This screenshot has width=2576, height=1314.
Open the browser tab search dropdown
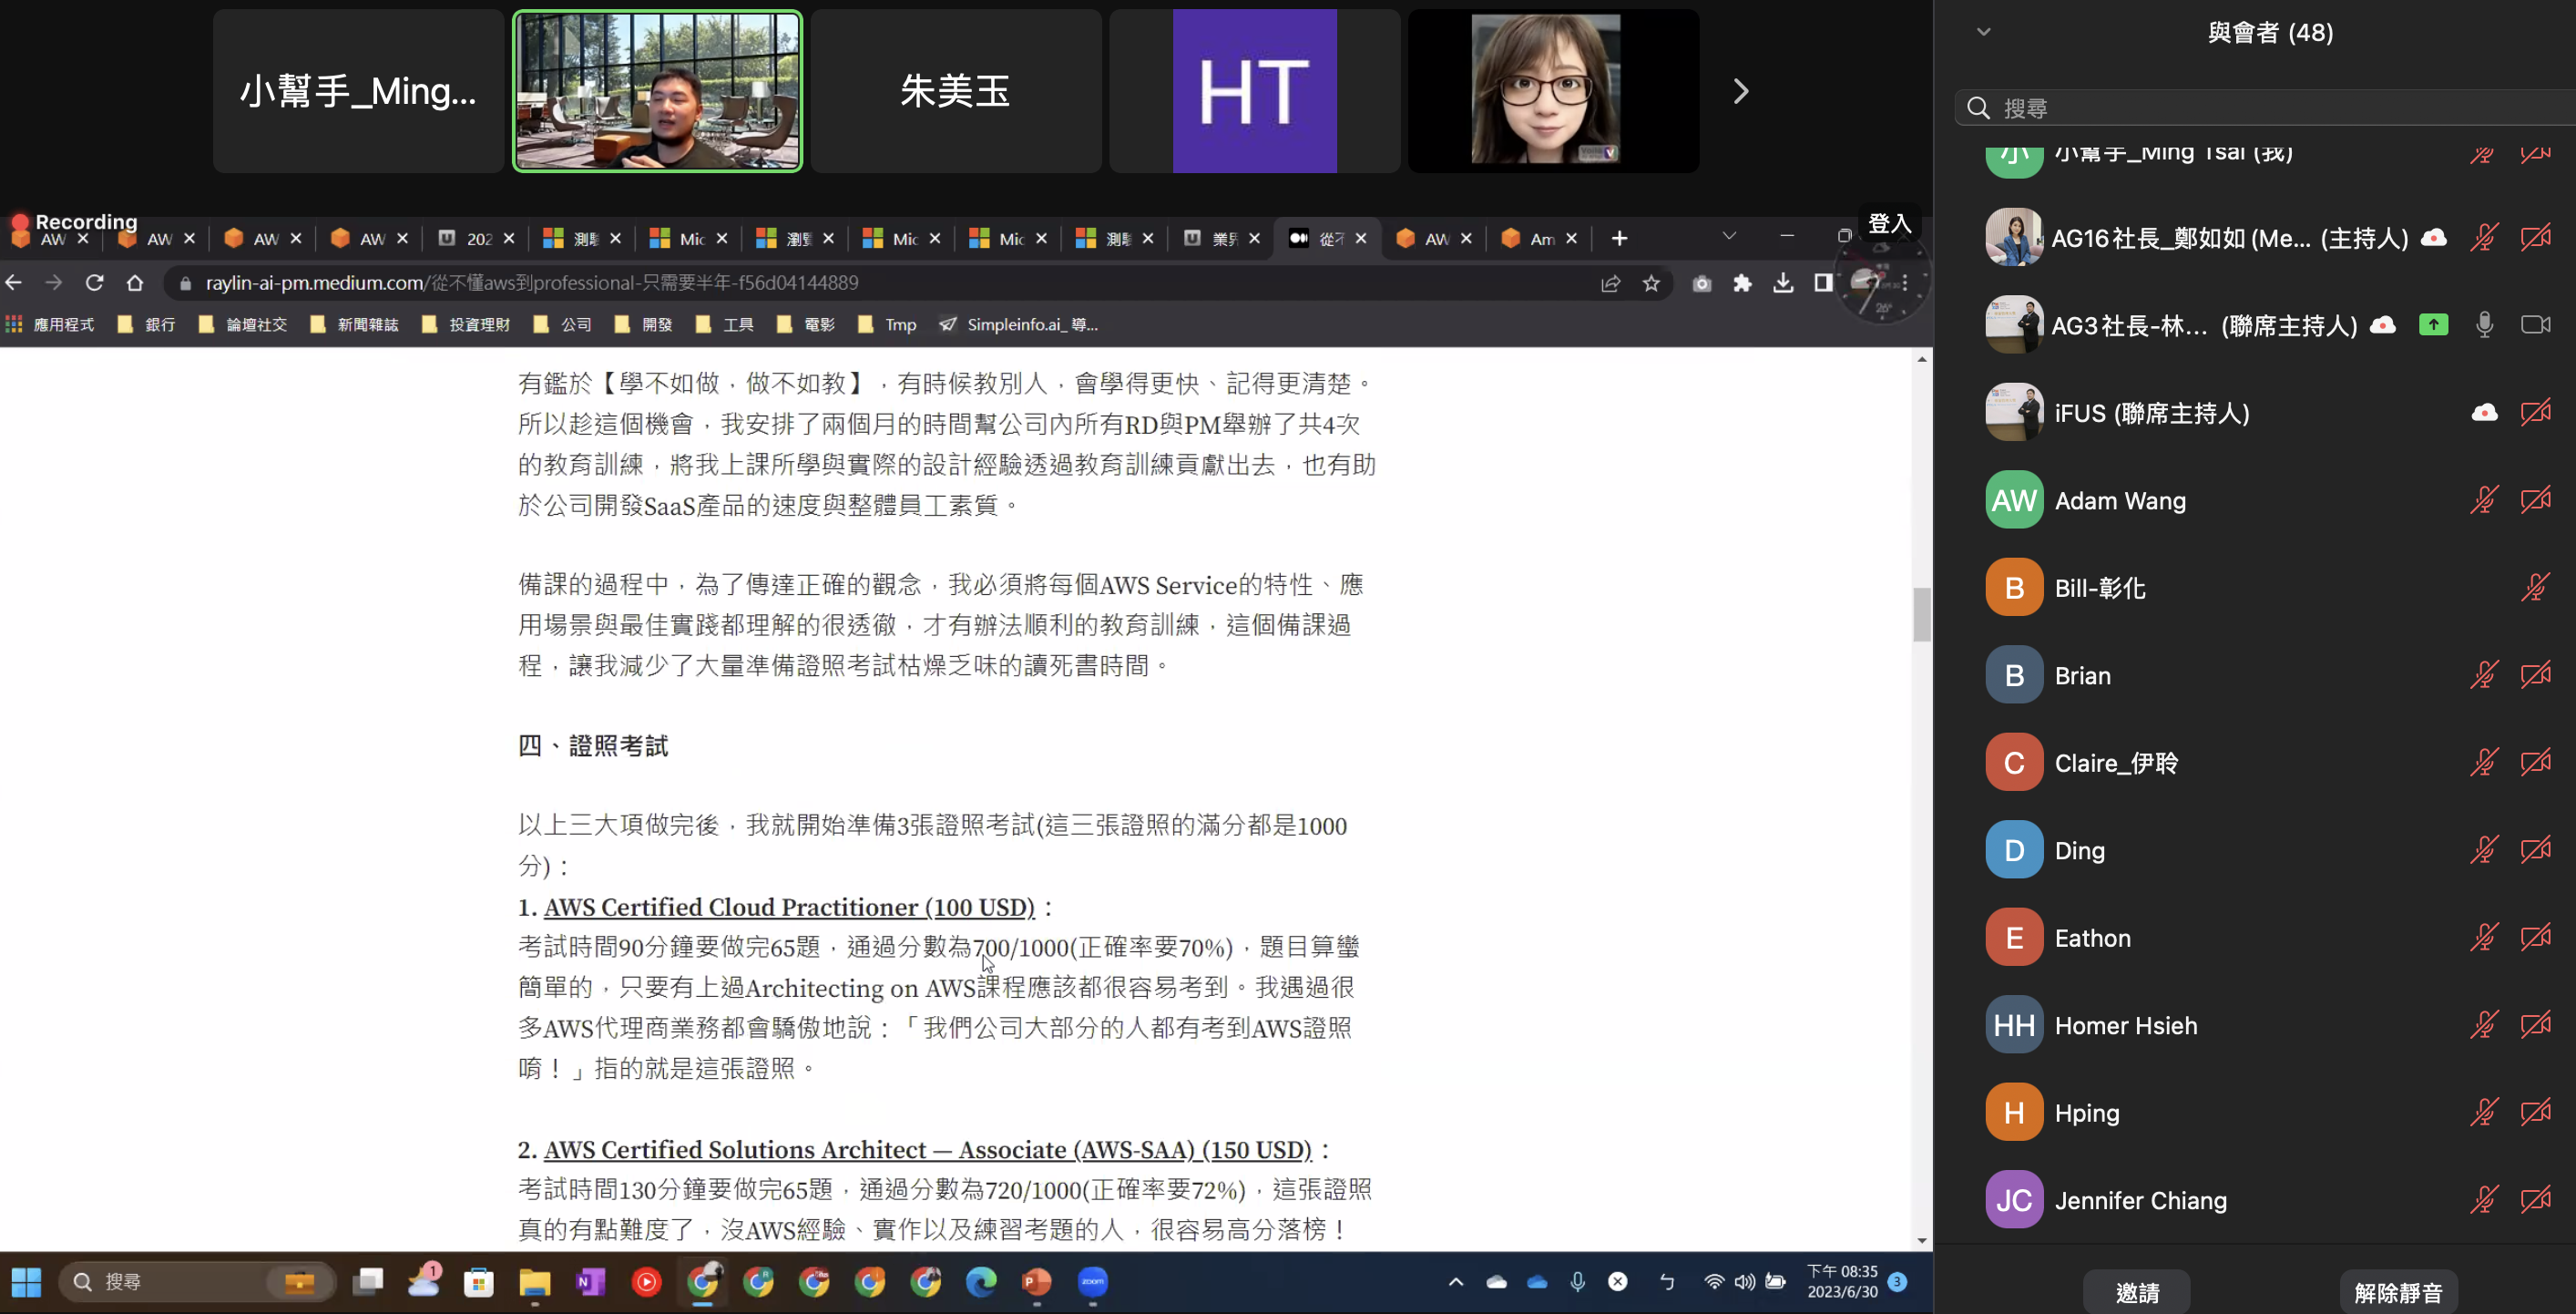pos(1729,237)
